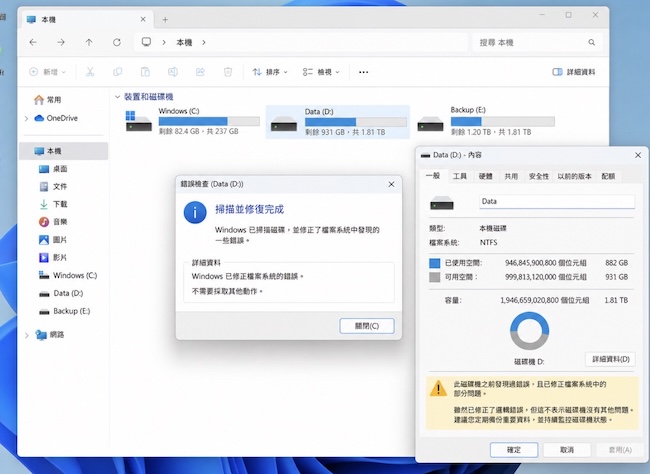The height and width of the screenshot is (474, 650).
Task: Click the Delete trash icon
Action: [x=228, y=72]
